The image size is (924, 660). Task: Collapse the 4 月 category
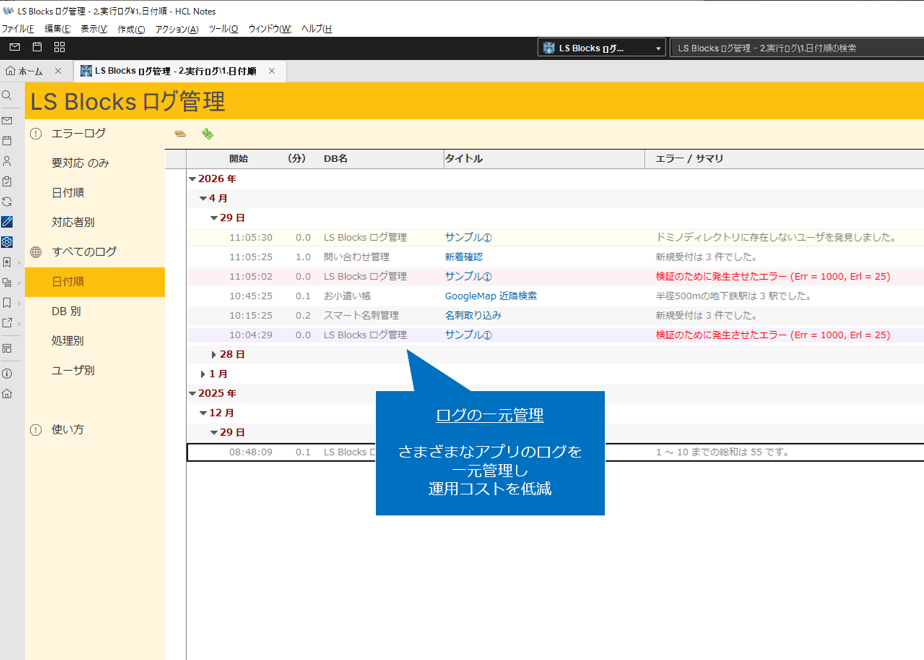tap(203, 199)
